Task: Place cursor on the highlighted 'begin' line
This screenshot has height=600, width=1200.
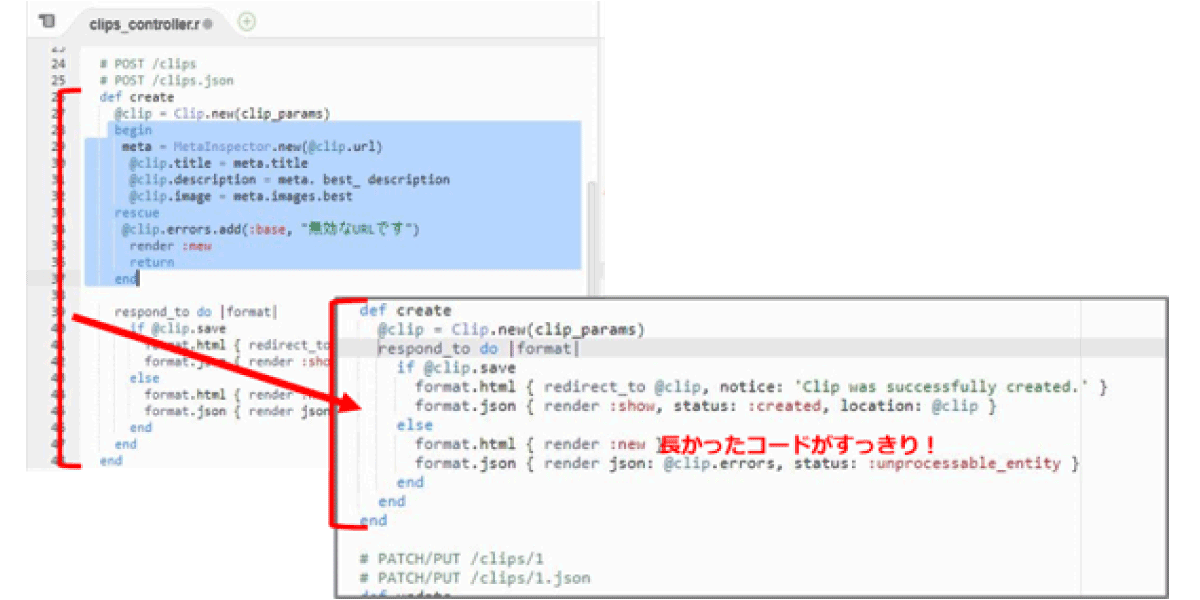Action: coord(133,130)
